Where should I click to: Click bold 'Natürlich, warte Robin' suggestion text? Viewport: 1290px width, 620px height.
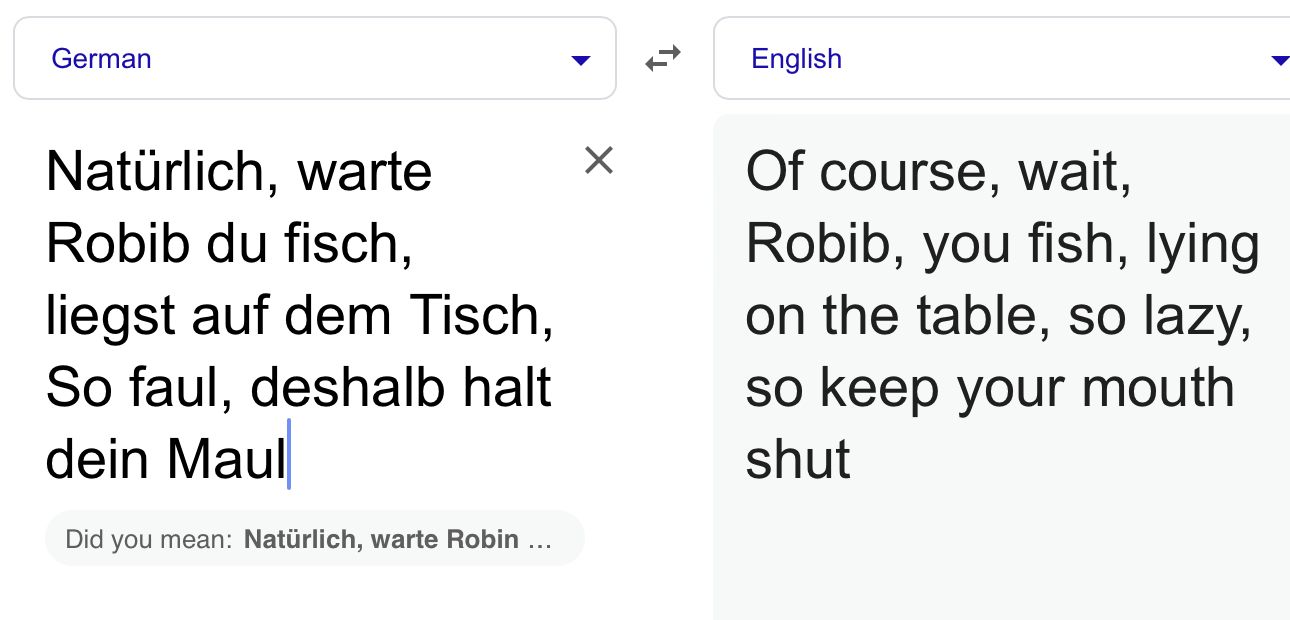coord(381,540)
